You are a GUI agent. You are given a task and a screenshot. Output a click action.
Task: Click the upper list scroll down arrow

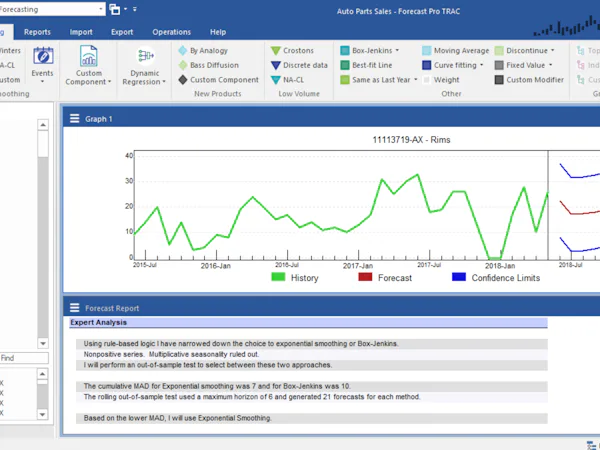click(43, 343)
